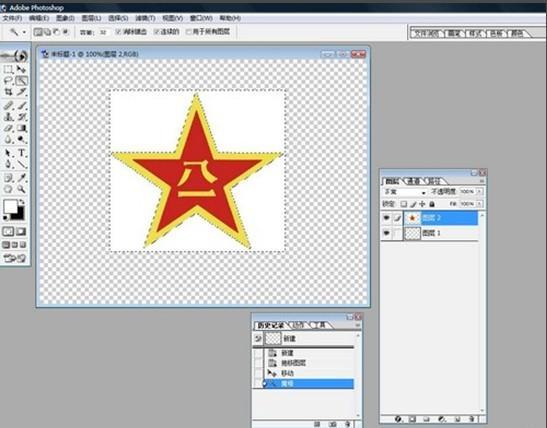The image size is (547, 428).
Task: Click the new layer icon in Layers panel
Action: [x=458, y=419]
